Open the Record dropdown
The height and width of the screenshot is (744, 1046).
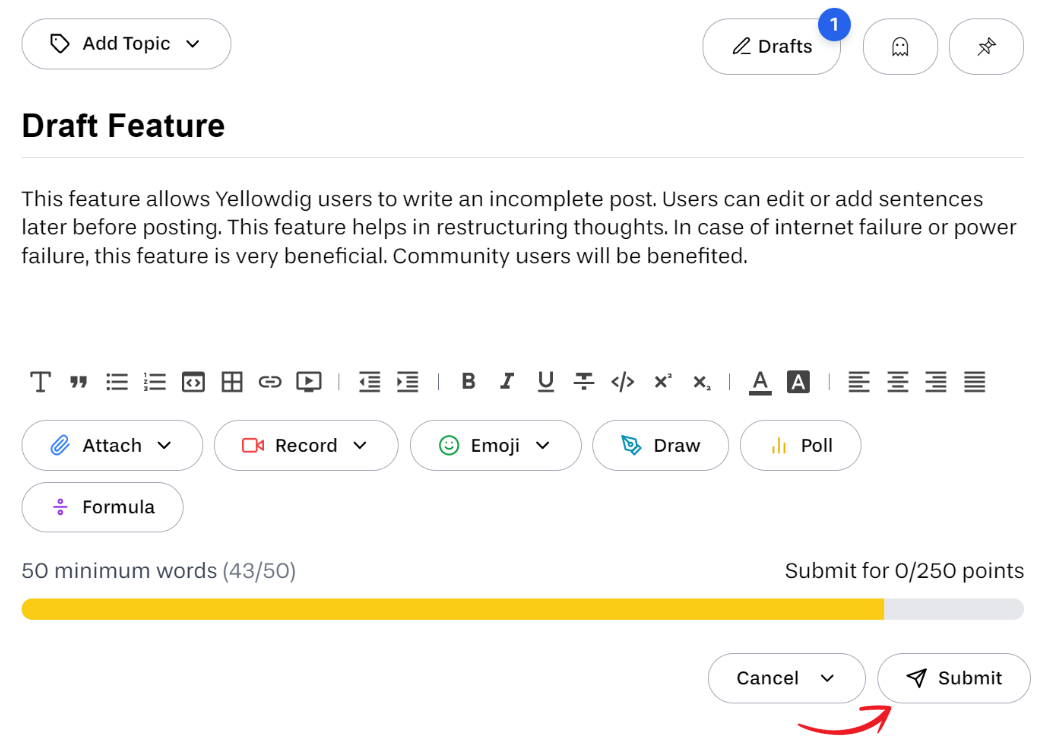pyautogui.click(x=306, y=446)
